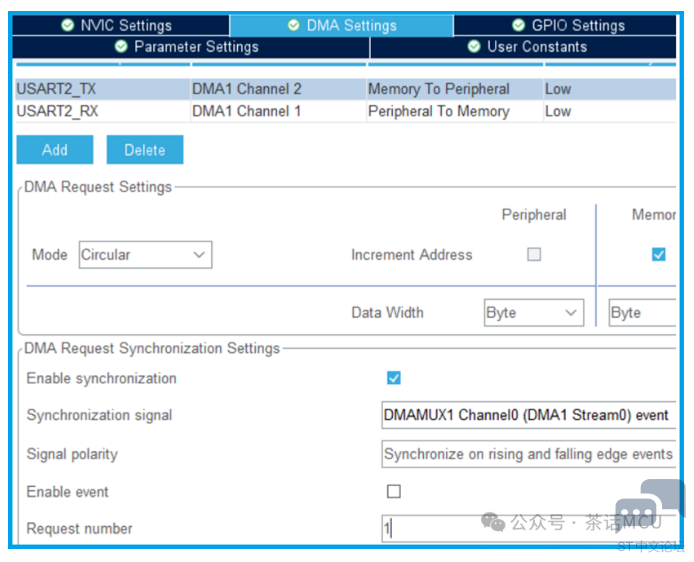Screen dimensions: 694x562
Task: Switch to the NVIC Settings tab
Action: click(116, 25)
